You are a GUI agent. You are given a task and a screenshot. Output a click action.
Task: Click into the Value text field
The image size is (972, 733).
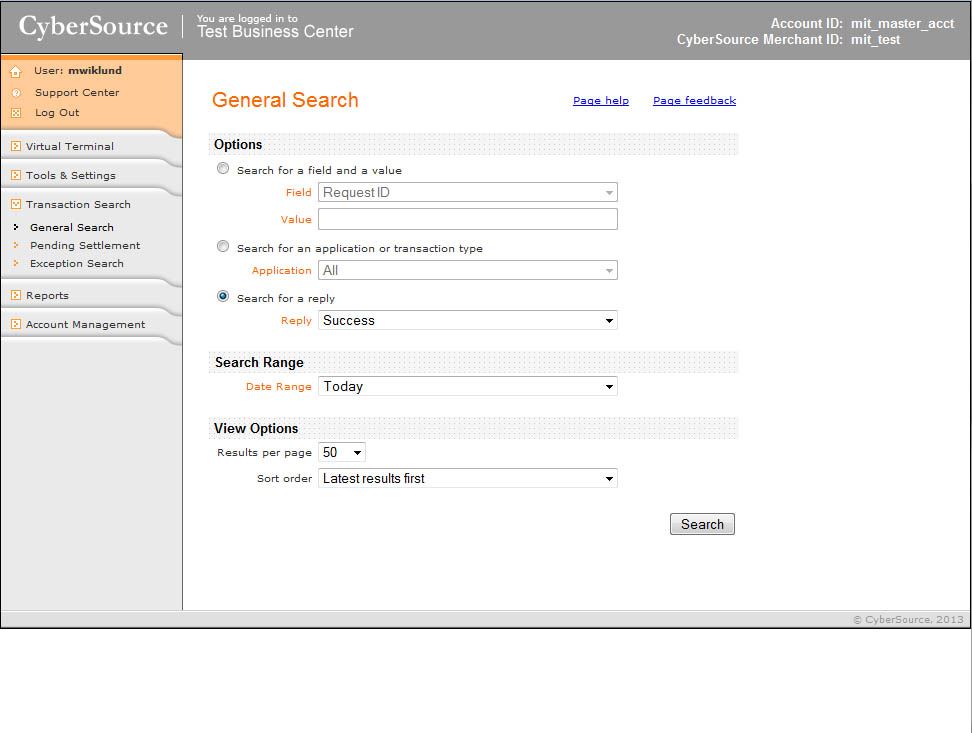[467, 219]
